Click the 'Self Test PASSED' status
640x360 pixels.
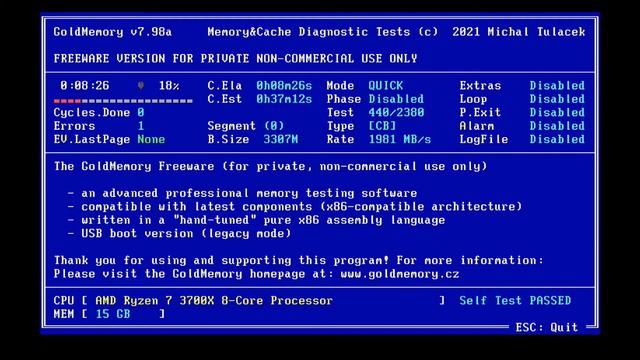pos(515,301)
